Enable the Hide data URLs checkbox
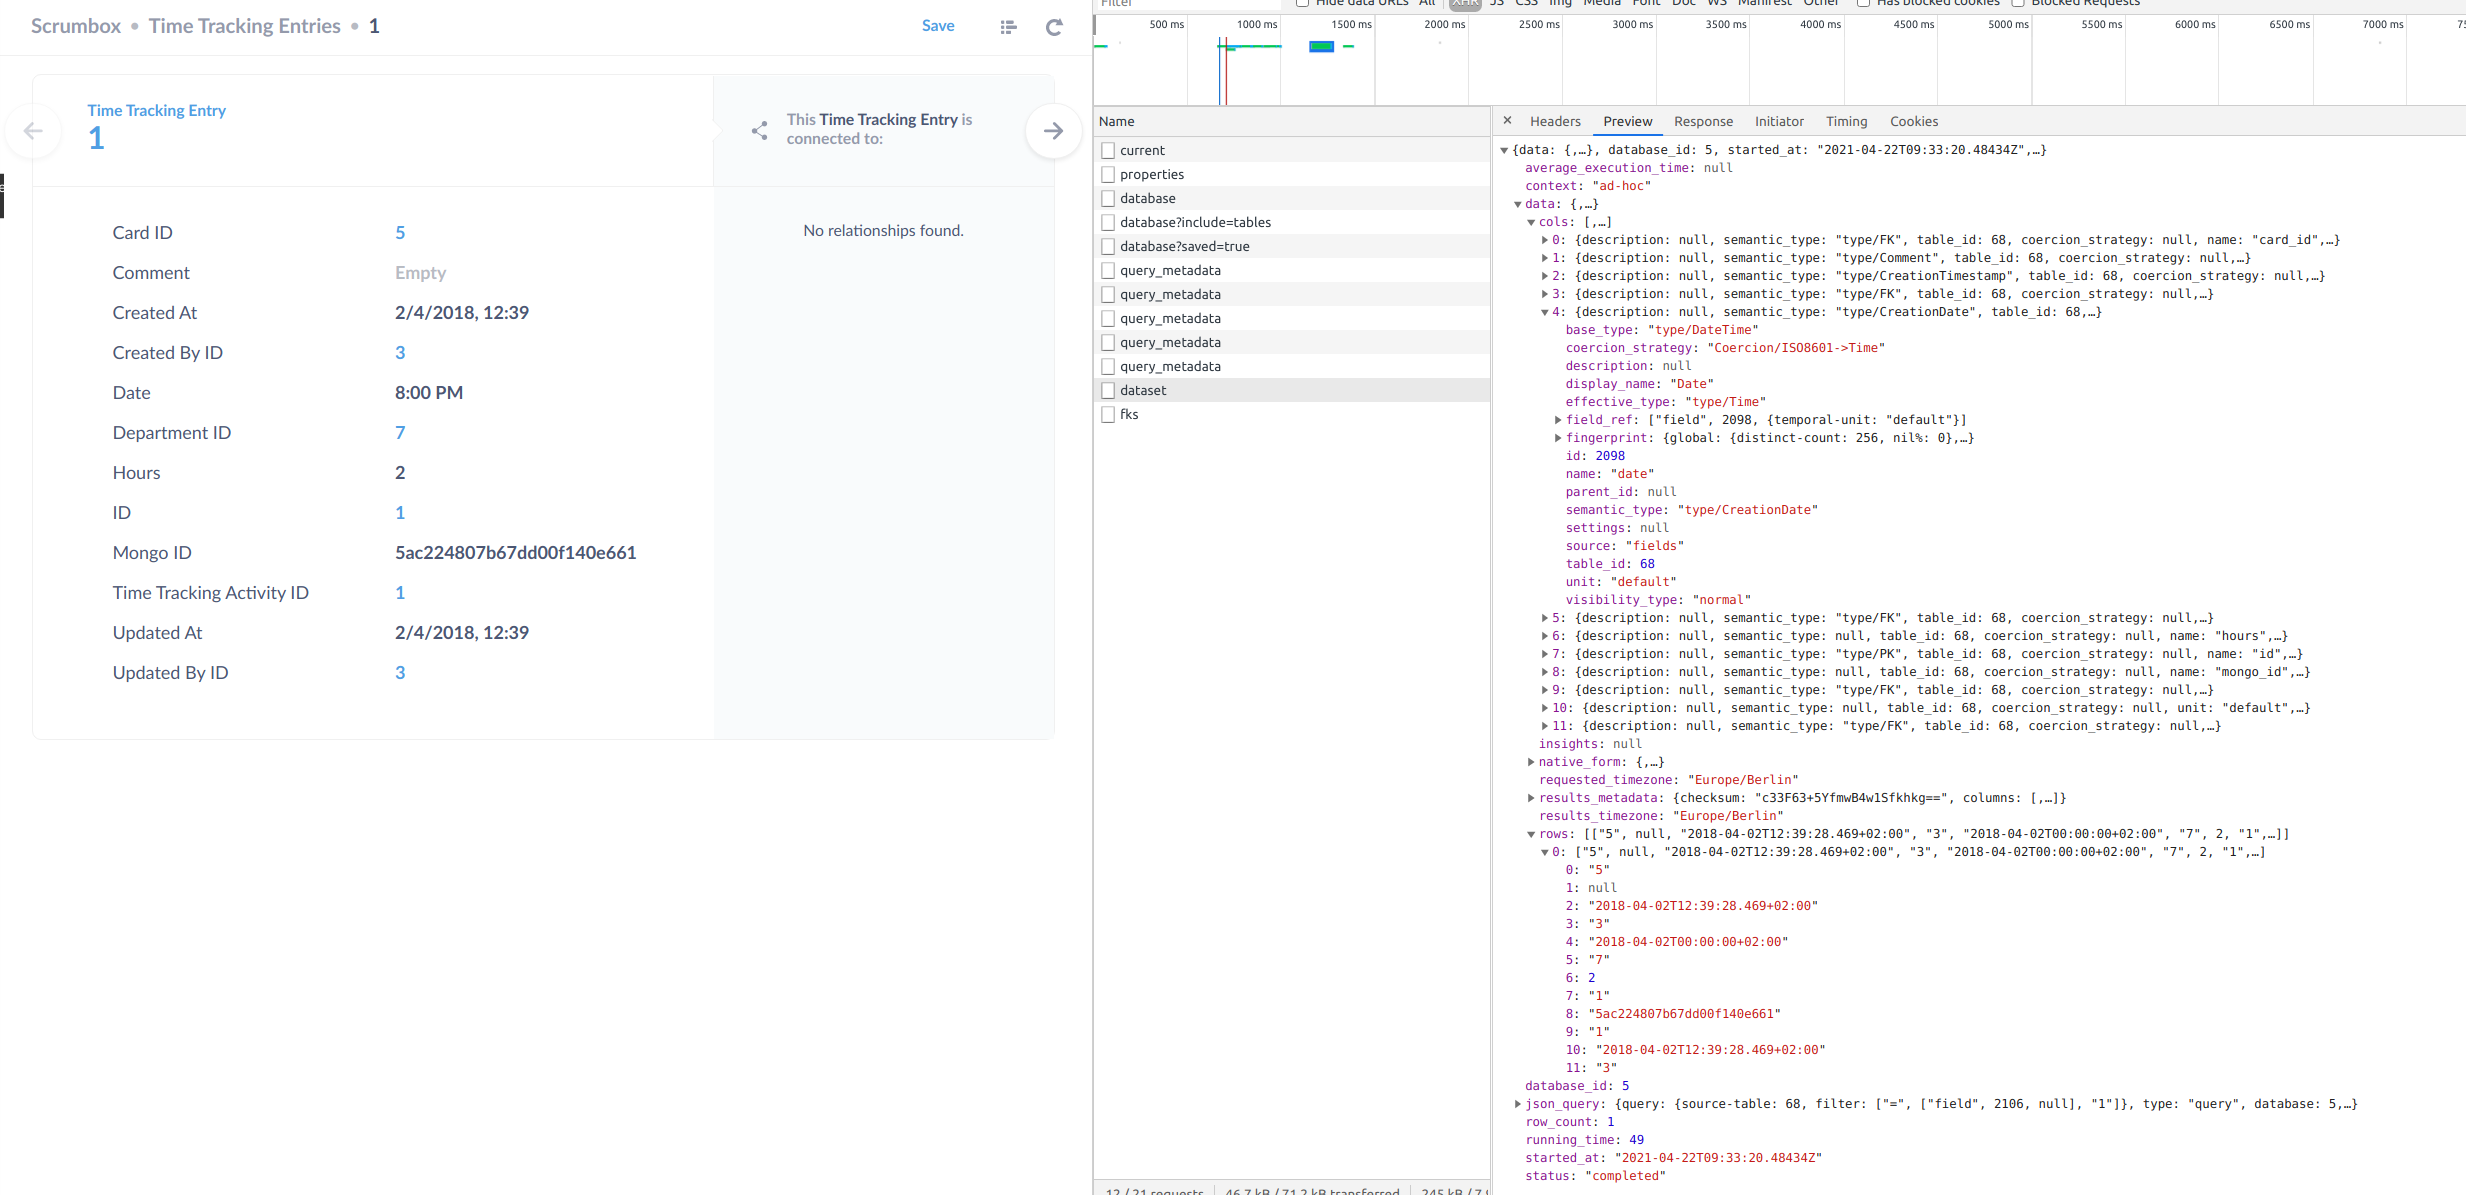Image resolution: width=2466 pixels, height=1195 pixels. pyautogui.click(x=1301, y=3)
